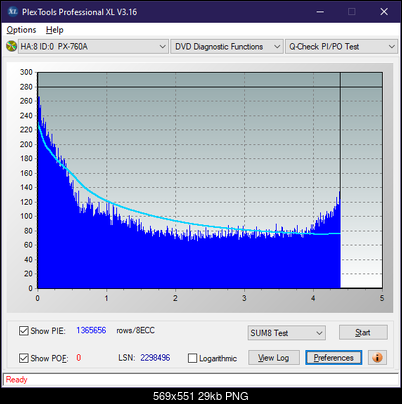This screenshot has height=404, width=402.
Task: Click the LSN value 2298496
Action: click(x=155, y=358)
